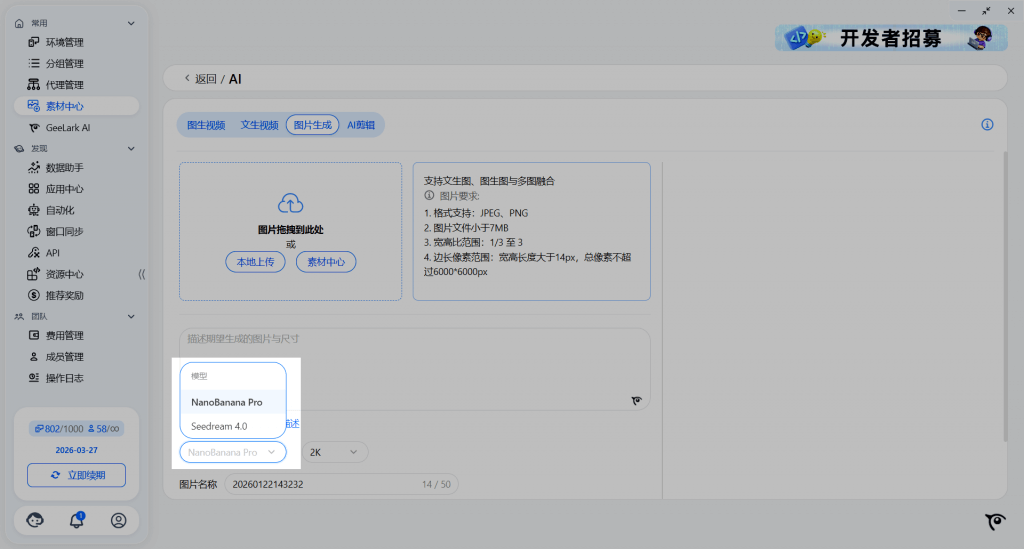
Task: Switch to the AI剪辑 tab
Action: (361, 125)
